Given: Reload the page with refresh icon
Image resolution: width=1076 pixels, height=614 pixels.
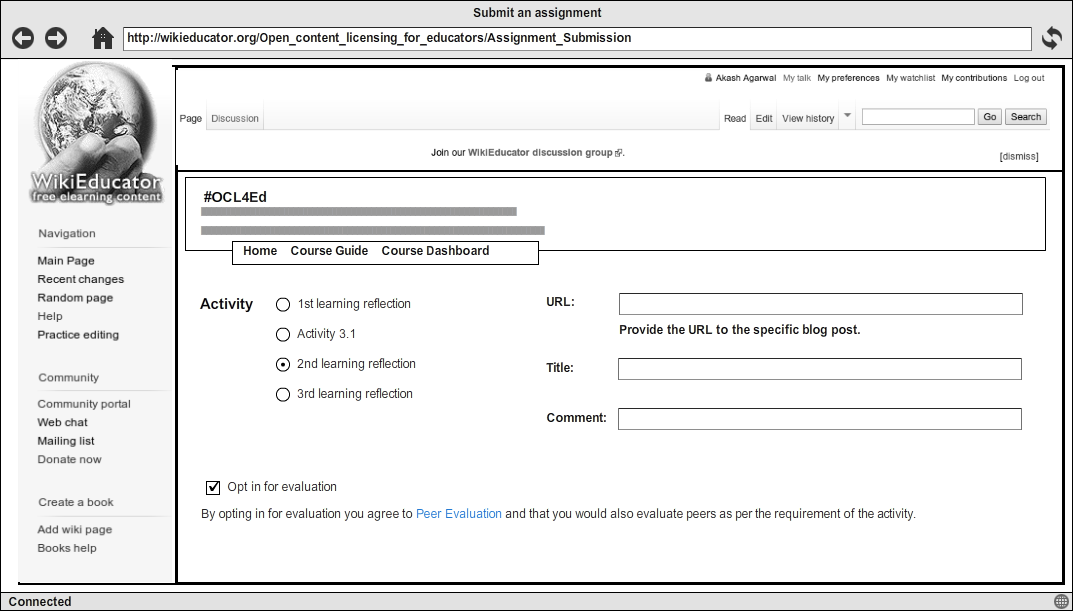Looking at the screenshot, I should pyautogui.click(x=1052, y=38).
